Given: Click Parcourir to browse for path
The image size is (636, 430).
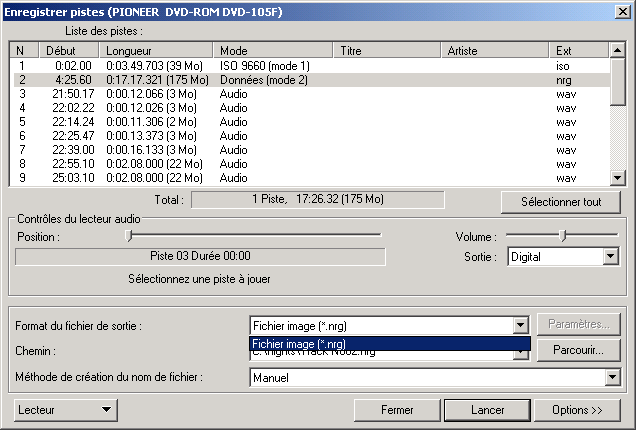Looking at the screenshot, I should click(x=578, y=351).
